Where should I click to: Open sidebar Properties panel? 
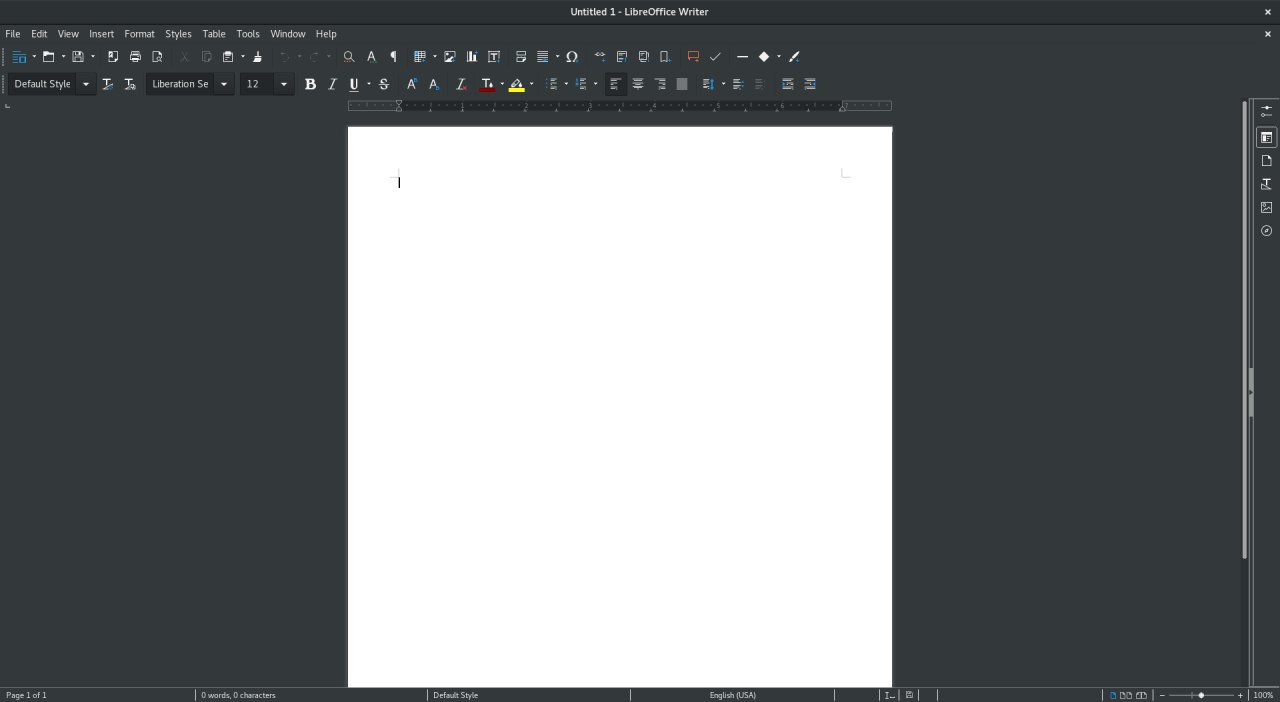[1267, 137]
